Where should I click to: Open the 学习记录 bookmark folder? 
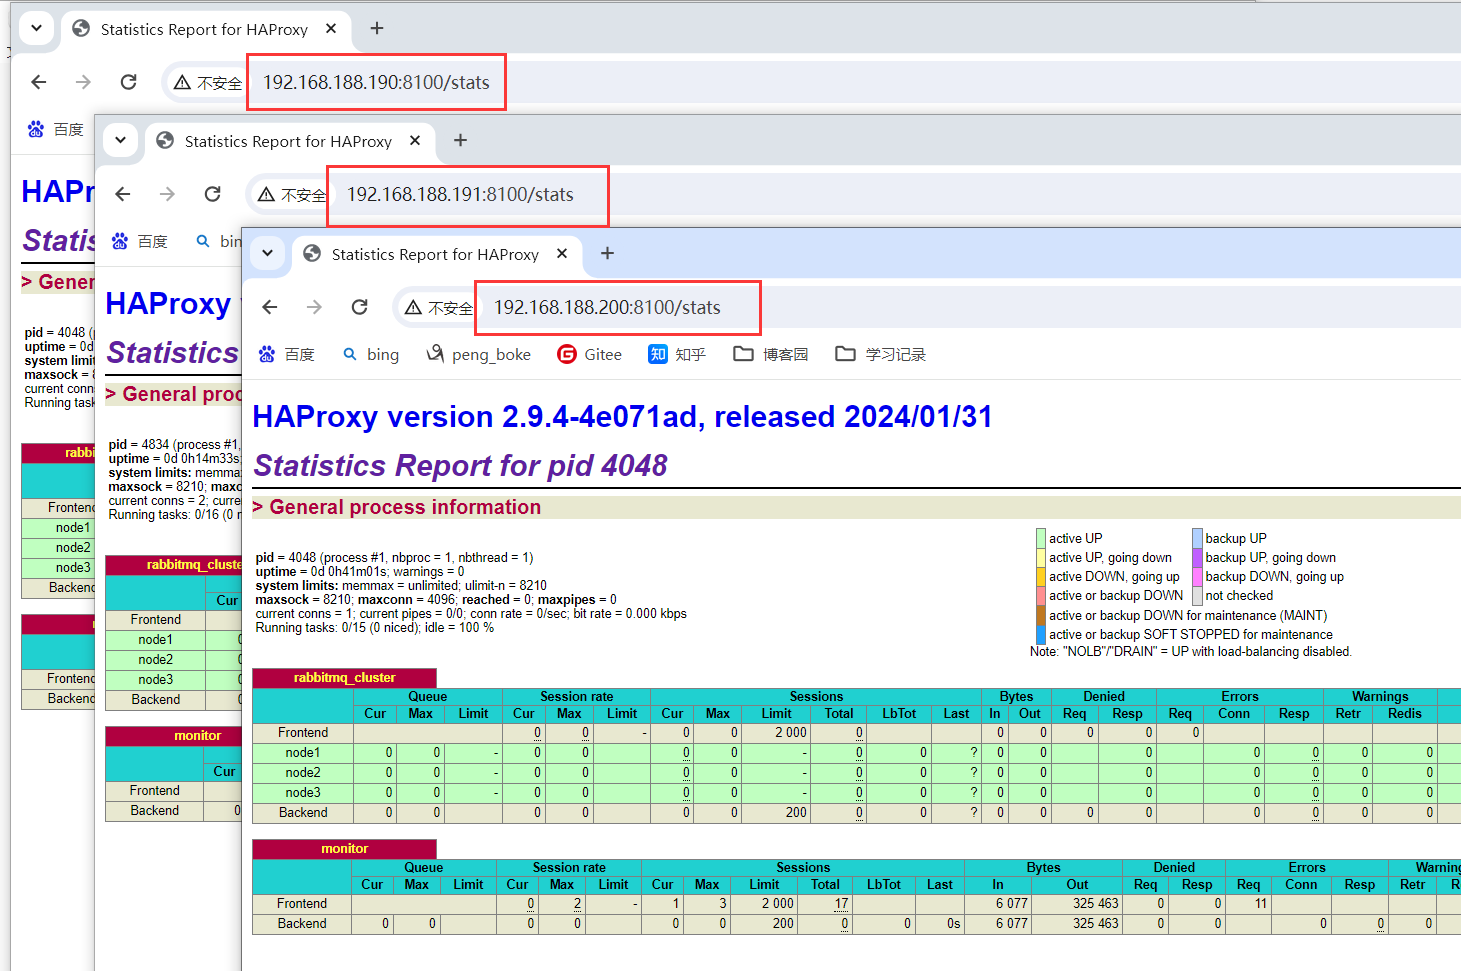pyautogui.click(x=881, y=354)
